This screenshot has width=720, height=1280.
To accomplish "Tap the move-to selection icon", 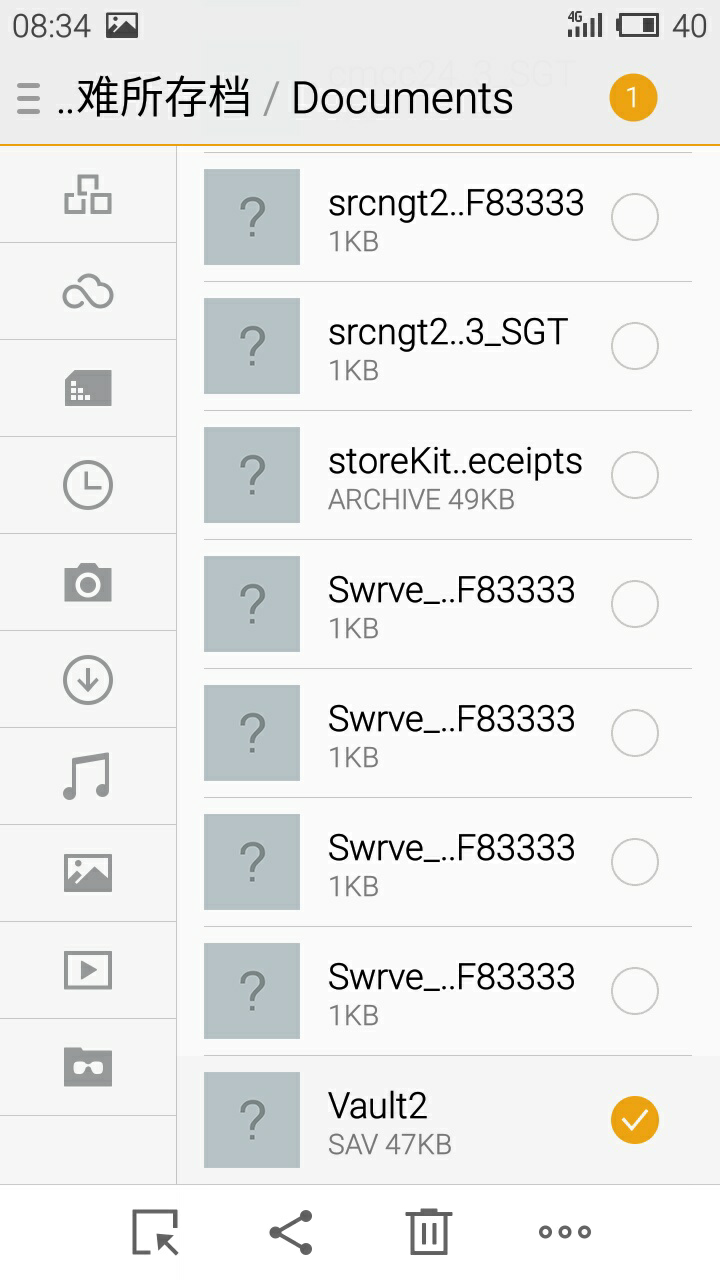I will coord(155,1232).
